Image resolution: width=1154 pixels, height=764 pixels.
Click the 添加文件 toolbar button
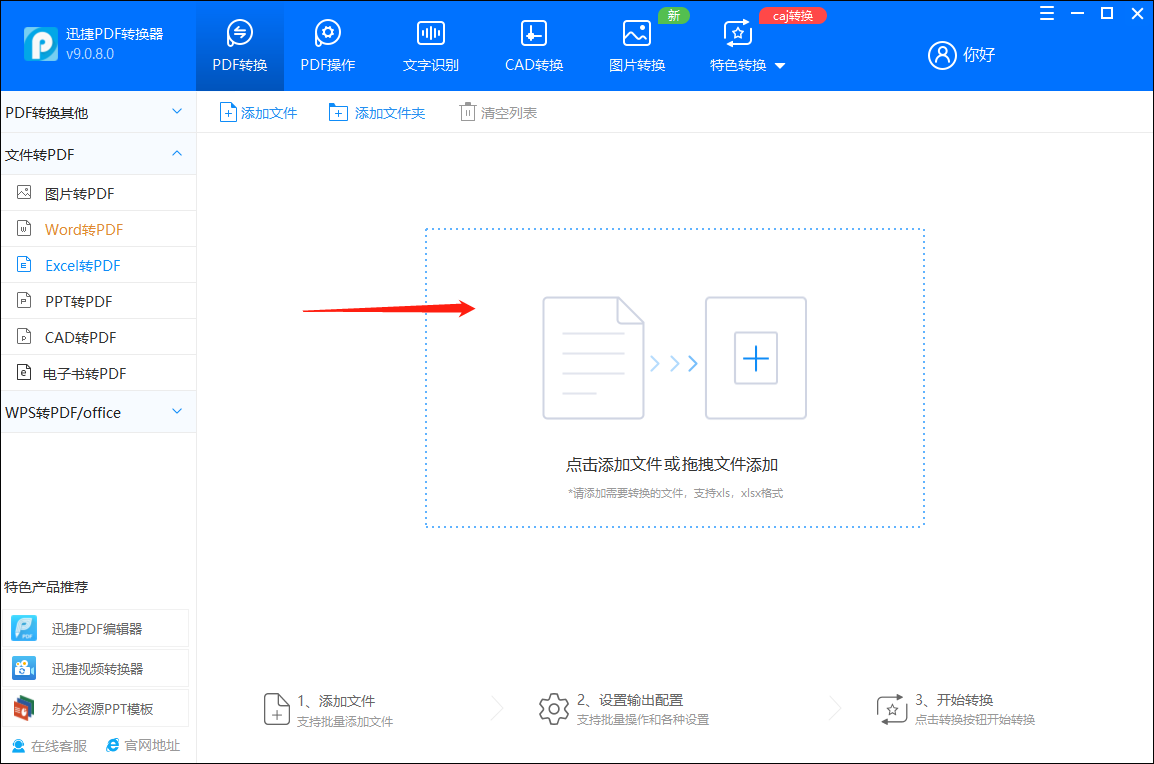click(258, 113)
